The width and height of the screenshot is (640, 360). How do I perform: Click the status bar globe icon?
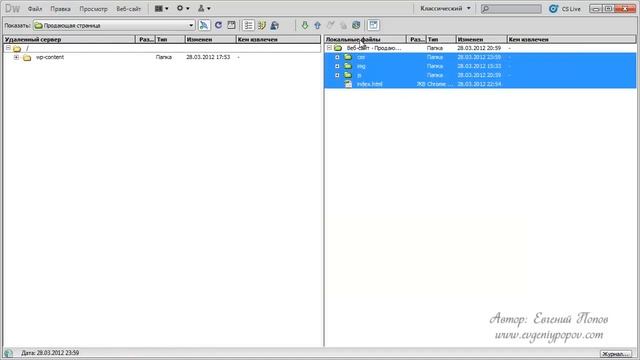(9, 353)
